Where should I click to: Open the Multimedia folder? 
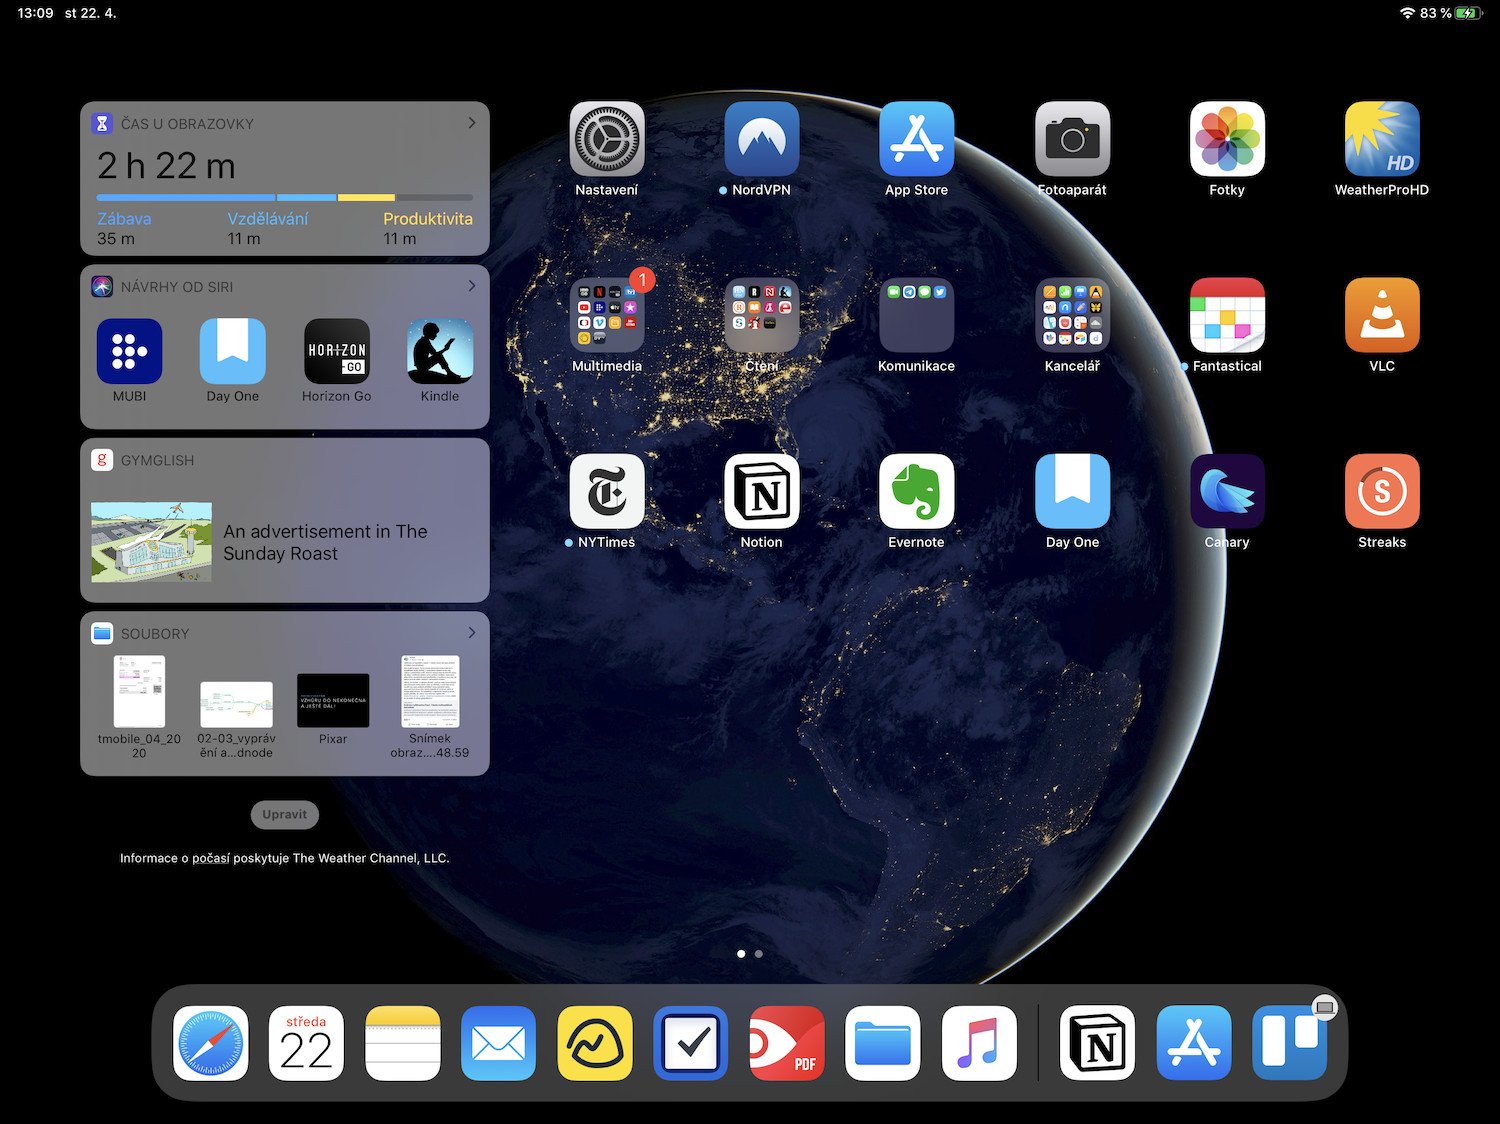[x=607, y=315]
